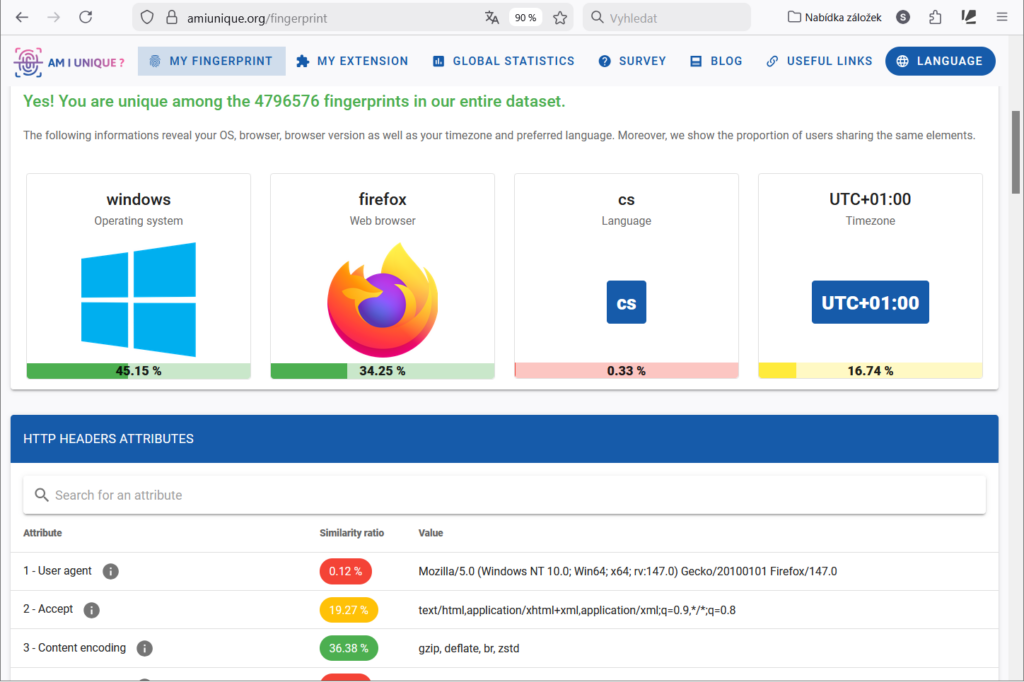Viewport: 1024px width, 682px height.
Task: Click info icon next to Content encoding
Action: click(x=145, y=648)
